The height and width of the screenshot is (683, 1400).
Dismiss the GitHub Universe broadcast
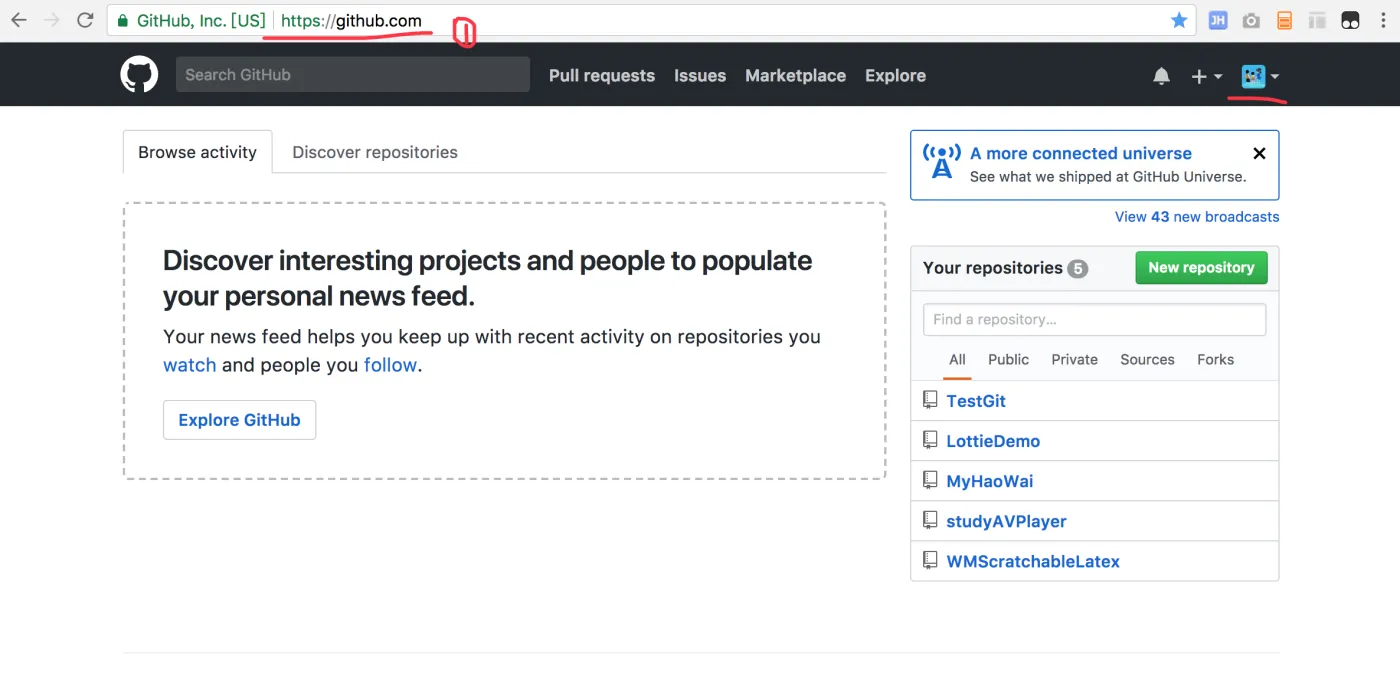click(1259, 153)
